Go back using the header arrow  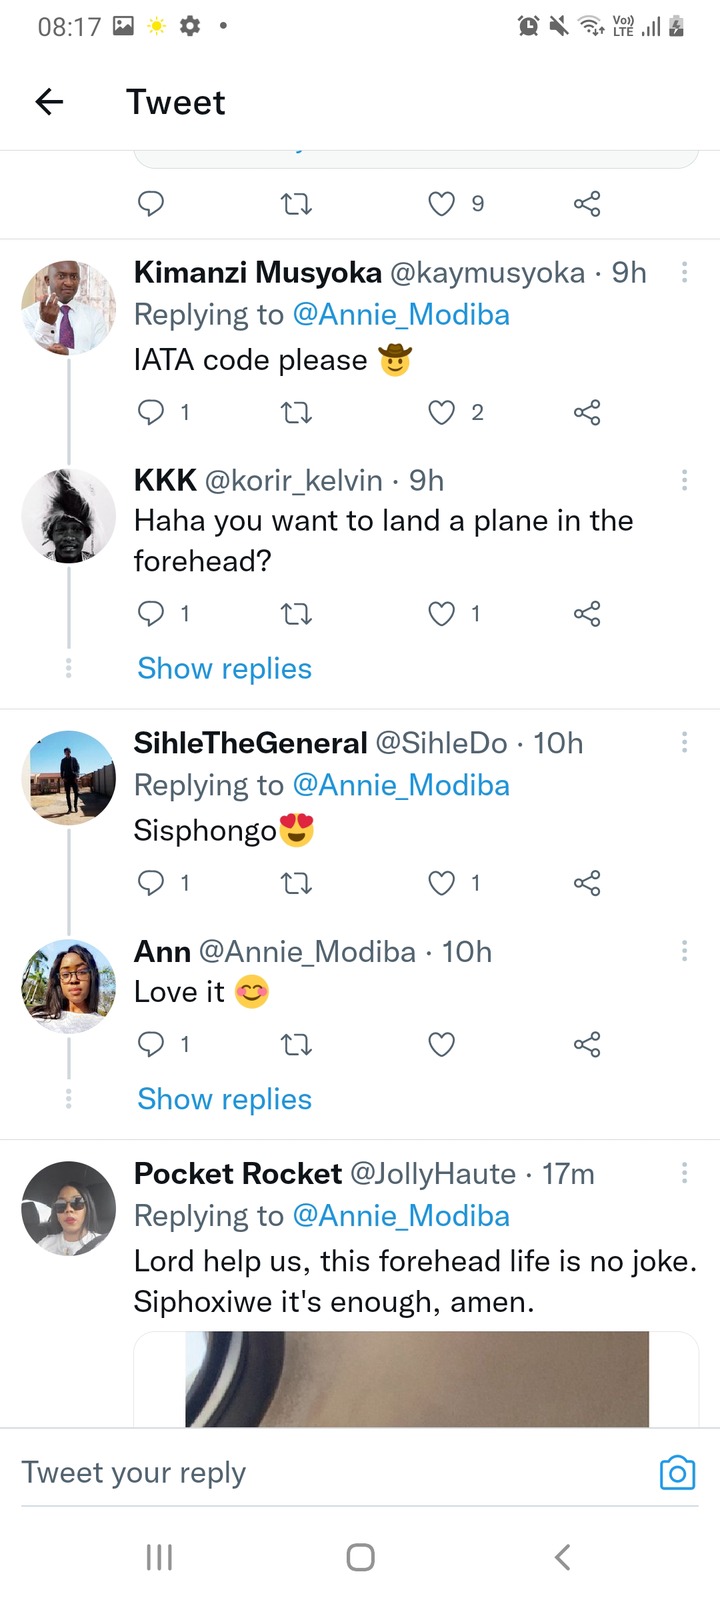pyautogui.click(x=49, y=101)
